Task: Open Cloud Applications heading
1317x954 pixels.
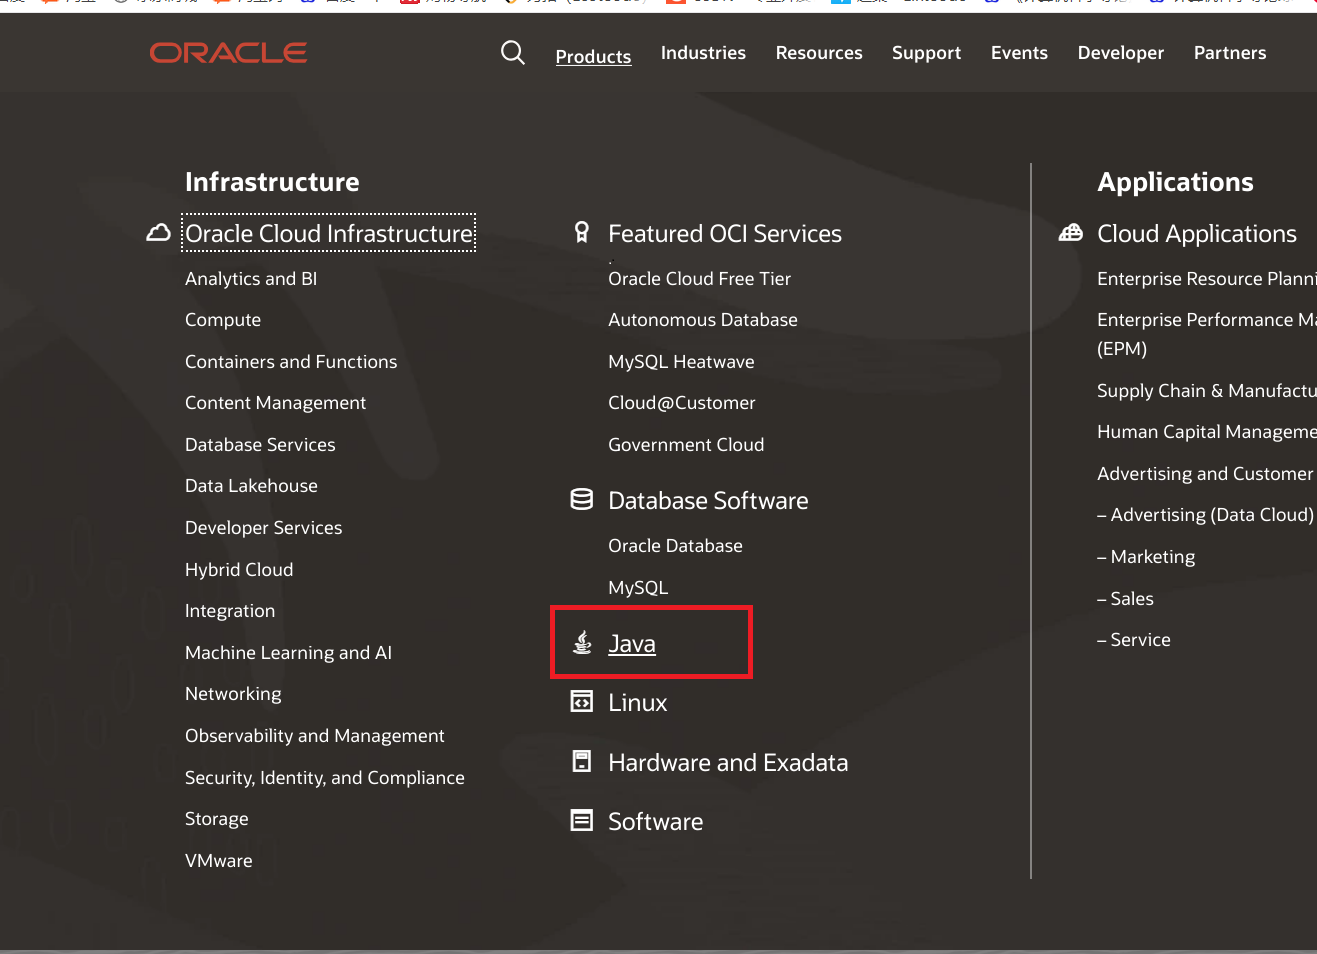Action: pyautogui.click(x=1197, y=234)
